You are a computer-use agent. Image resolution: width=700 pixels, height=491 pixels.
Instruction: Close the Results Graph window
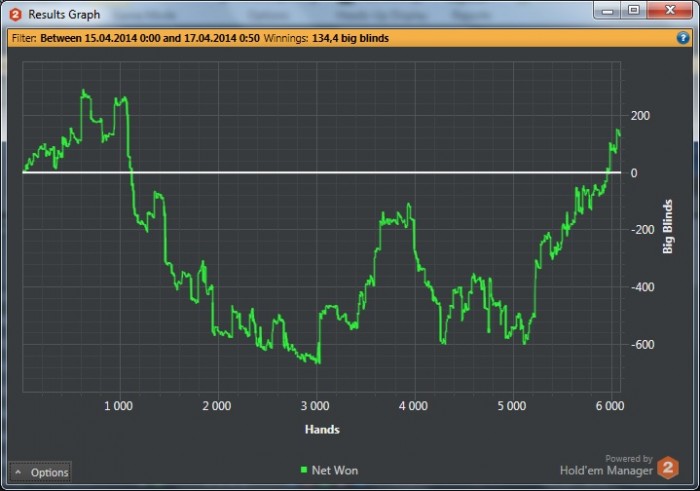point(670,10)
